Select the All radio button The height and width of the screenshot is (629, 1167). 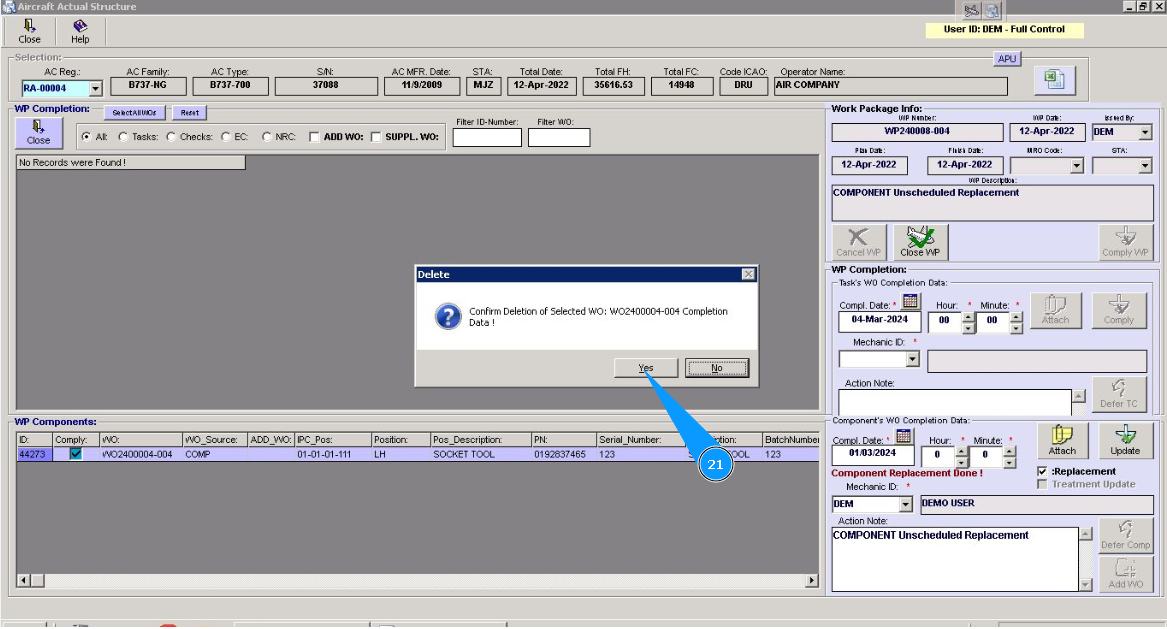[86, 137]
